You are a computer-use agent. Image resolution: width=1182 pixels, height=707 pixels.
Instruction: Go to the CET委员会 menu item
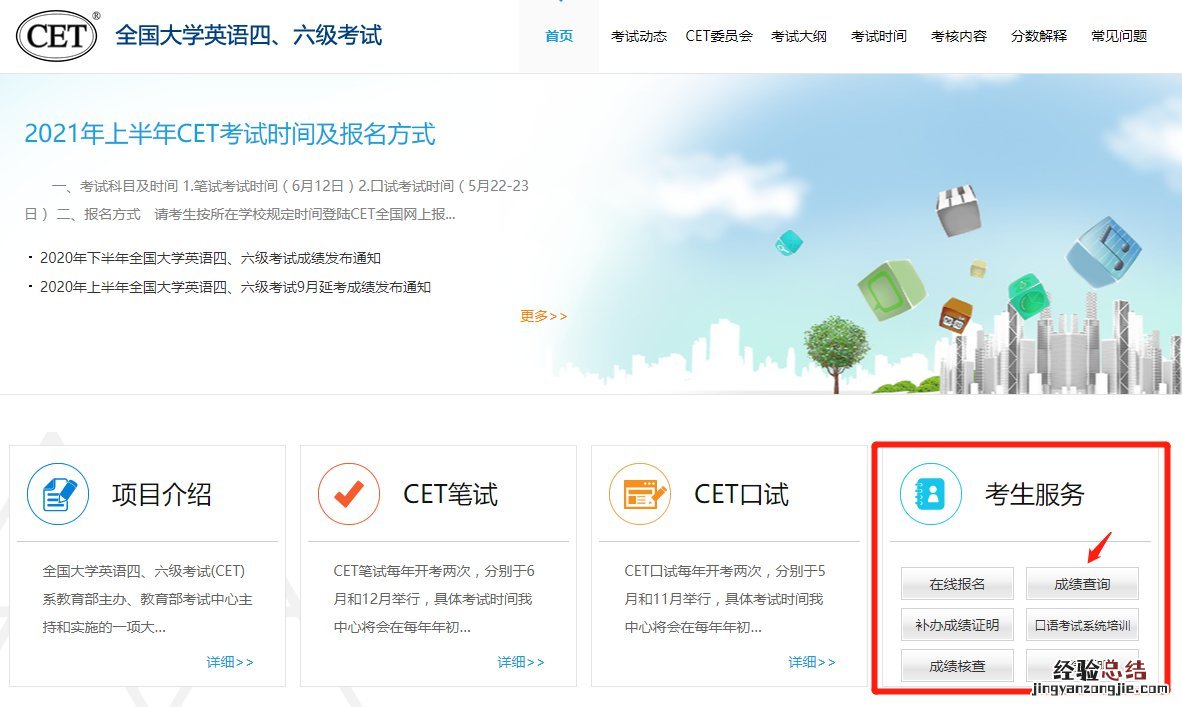coord(719,36)
